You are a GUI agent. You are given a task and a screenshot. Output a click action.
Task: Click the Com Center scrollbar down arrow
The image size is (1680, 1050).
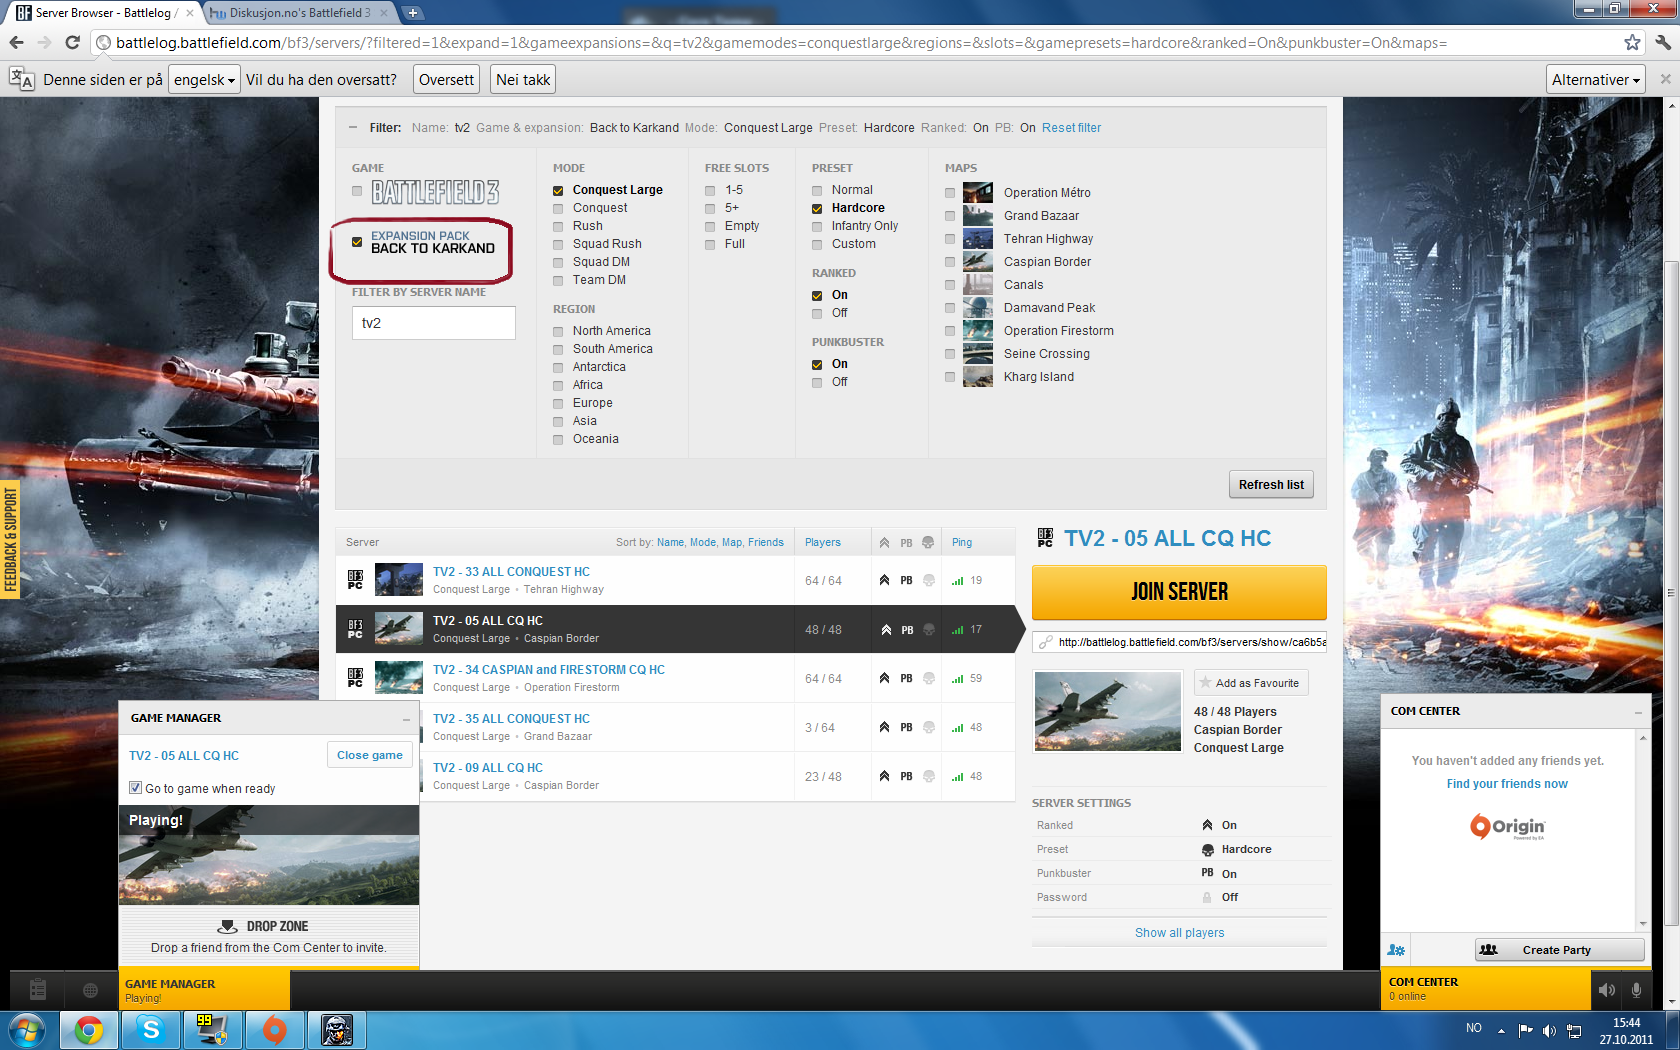coord(1642,924)
